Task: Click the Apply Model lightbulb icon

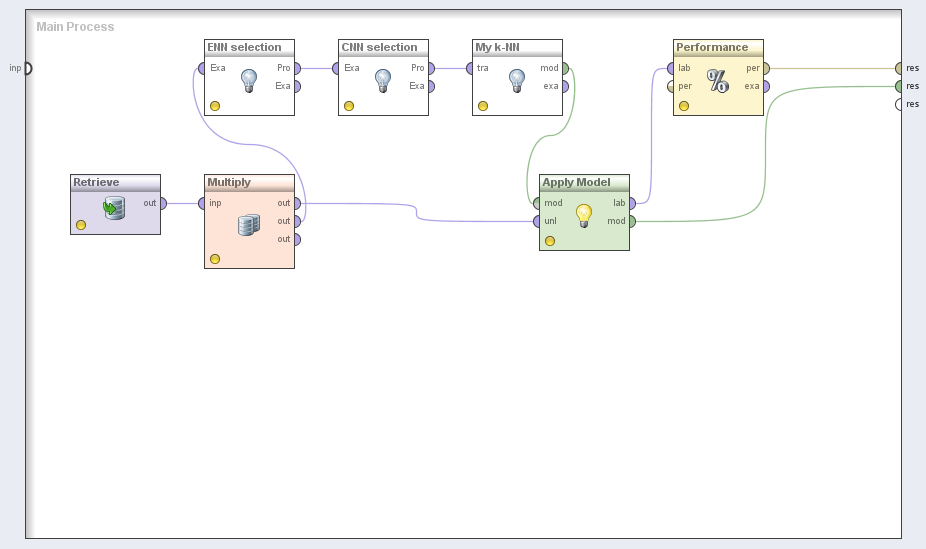Action: pyautogui.click(x=584, y=214)
